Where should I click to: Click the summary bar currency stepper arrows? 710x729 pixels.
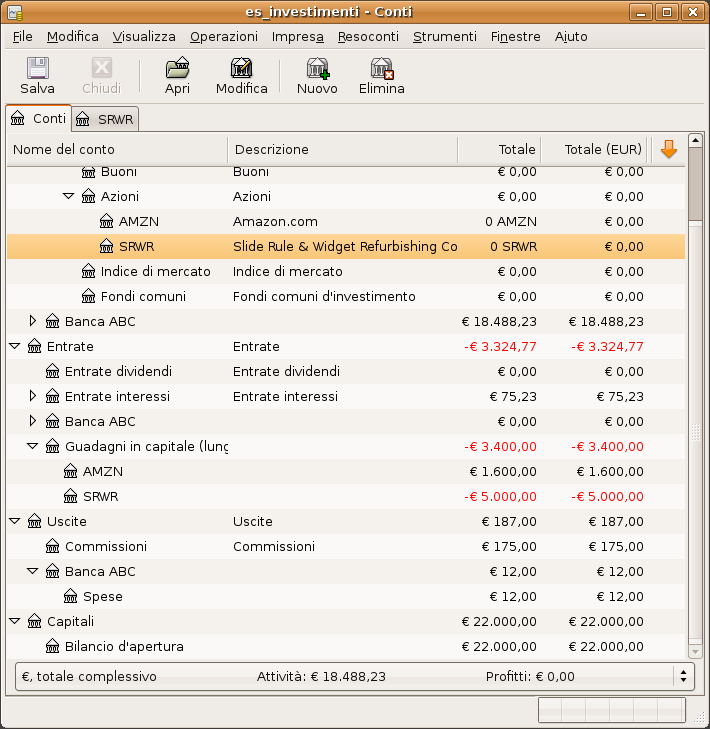click(x=683, y=676)
